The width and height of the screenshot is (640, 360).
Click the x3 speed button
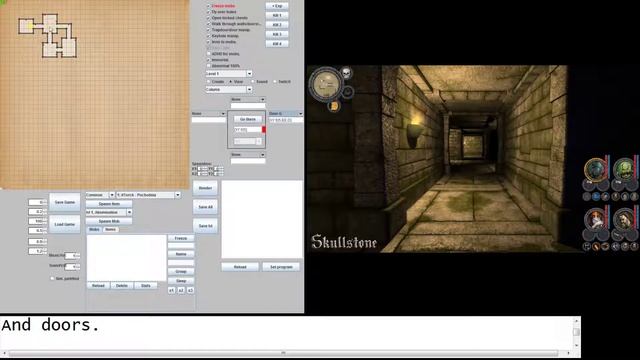[x=190, y=290]
